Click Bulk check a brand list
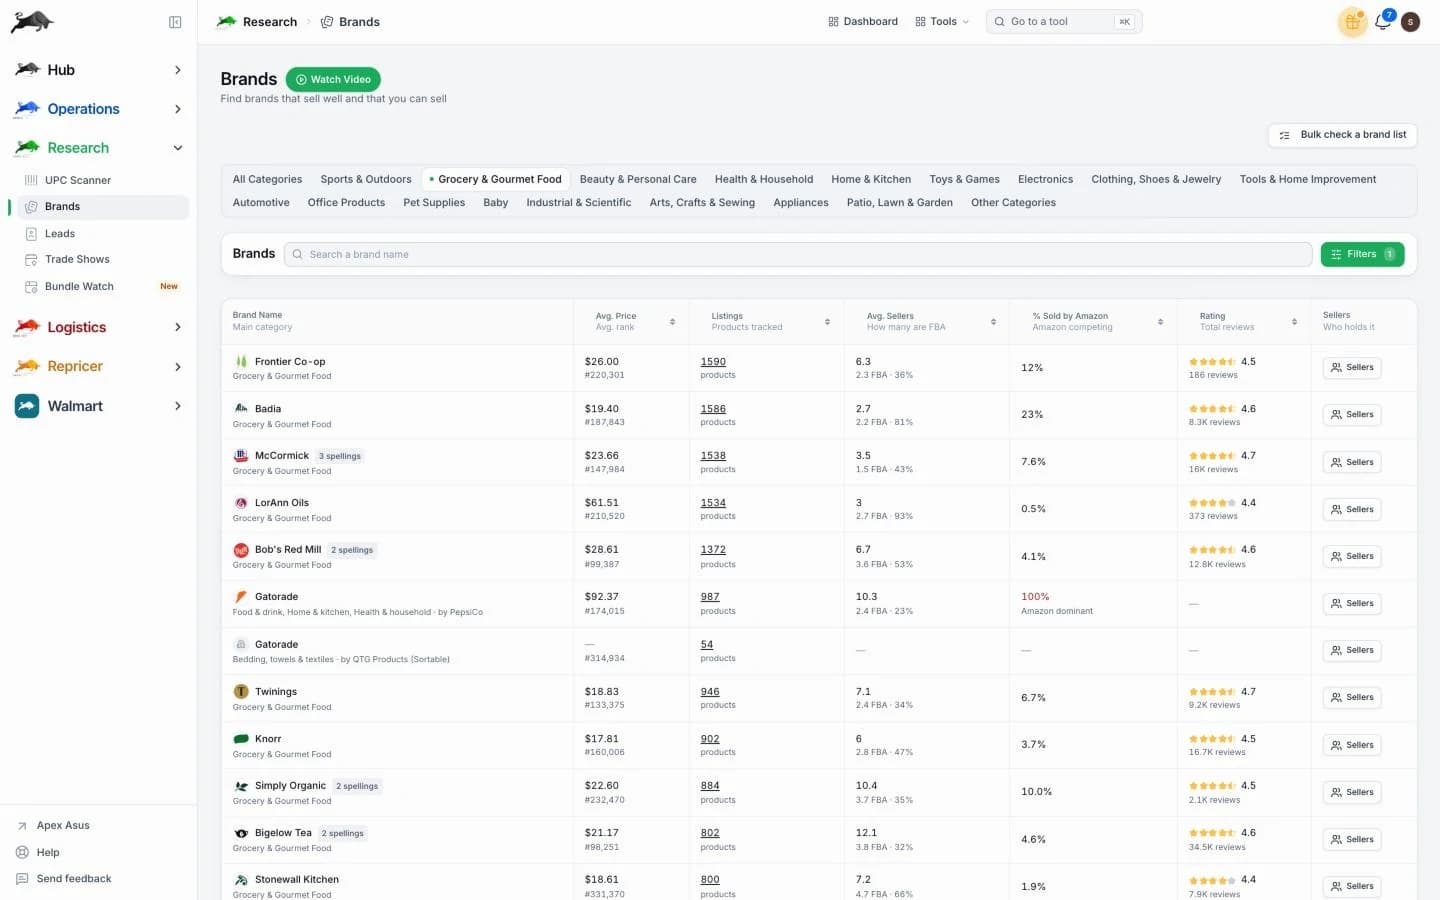 (x=1342, y=135)
